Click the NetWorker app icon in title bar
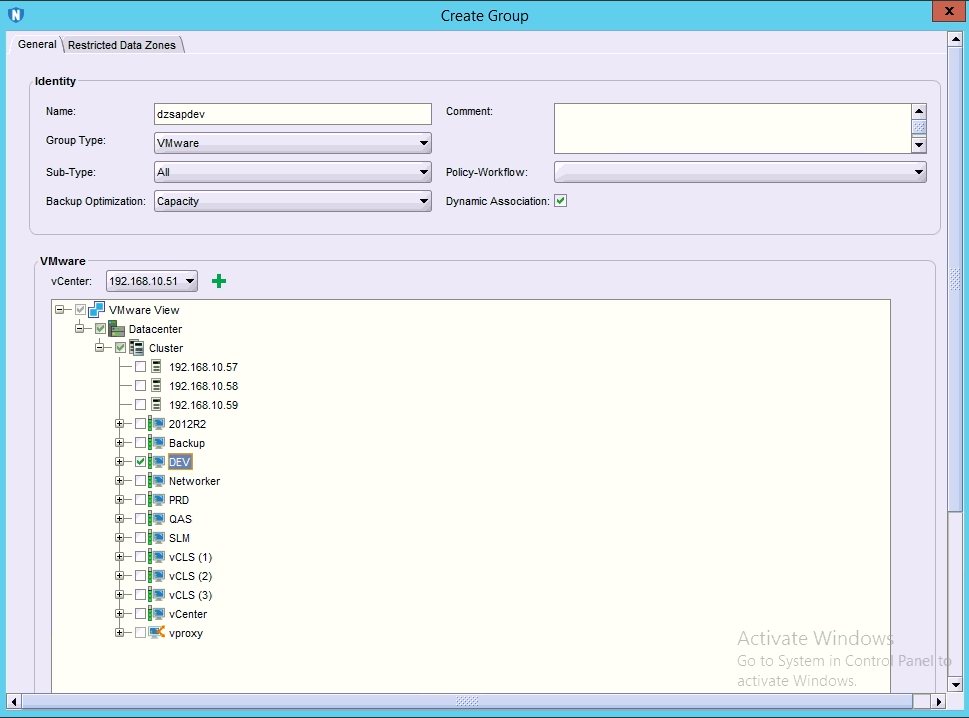 [15, 15]
